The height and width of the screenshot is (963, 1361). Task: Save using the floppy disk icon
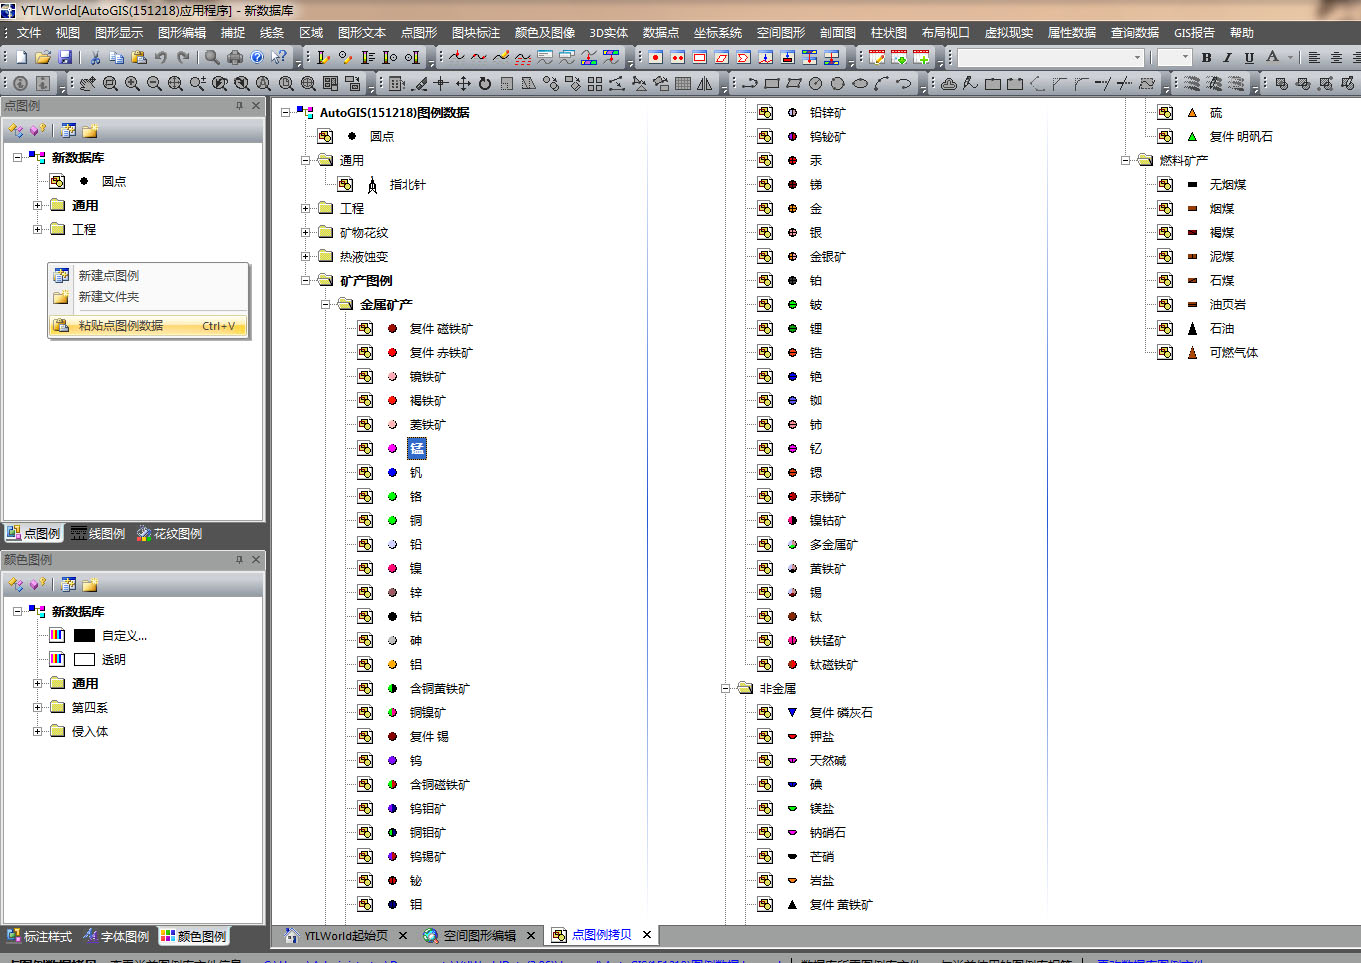click(65, 58)
